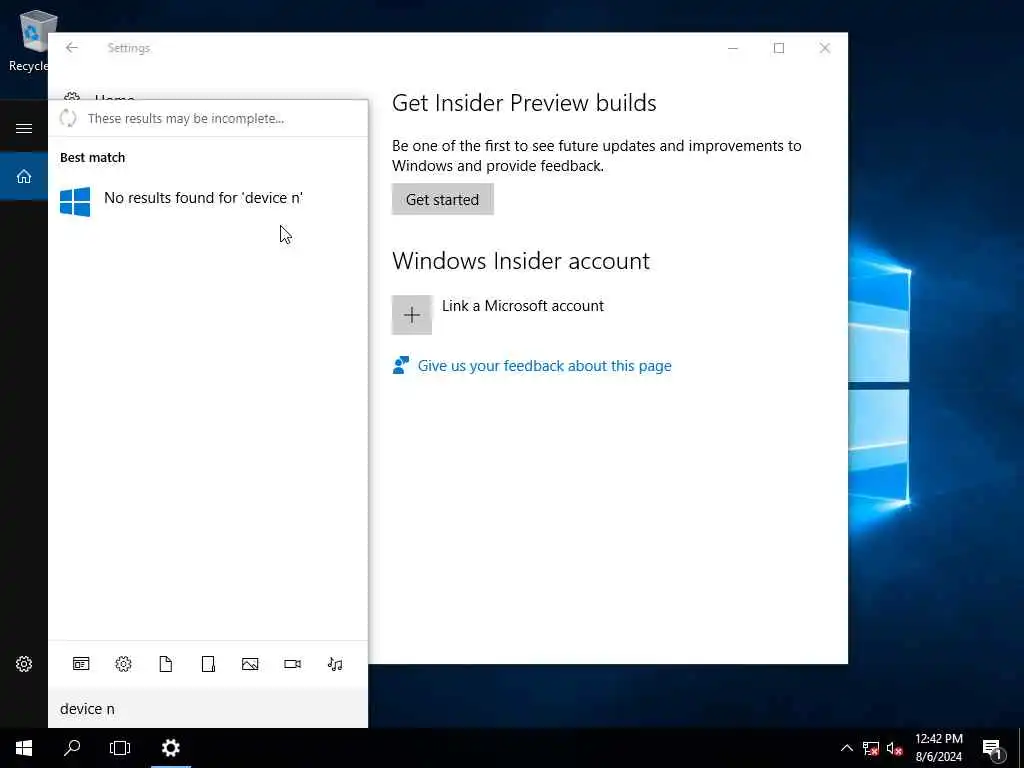
Task: Open the Action Center notifications icon
Action: point(991,748)
